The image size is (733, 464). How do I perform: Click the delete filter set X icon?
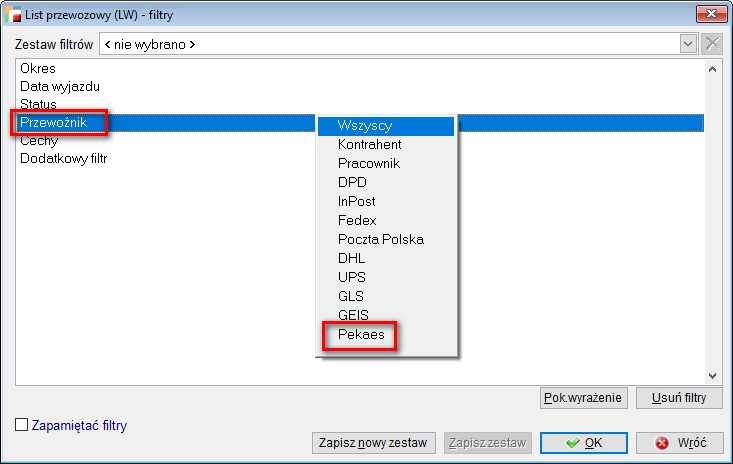pos(712,44)
